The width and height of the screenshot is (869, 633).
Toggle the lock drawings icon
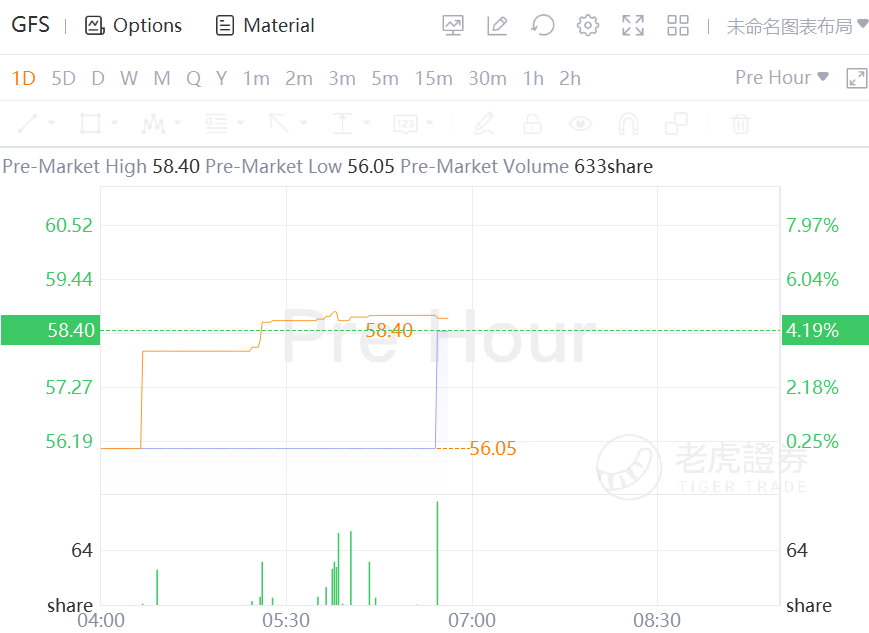[x=532, y=124]
